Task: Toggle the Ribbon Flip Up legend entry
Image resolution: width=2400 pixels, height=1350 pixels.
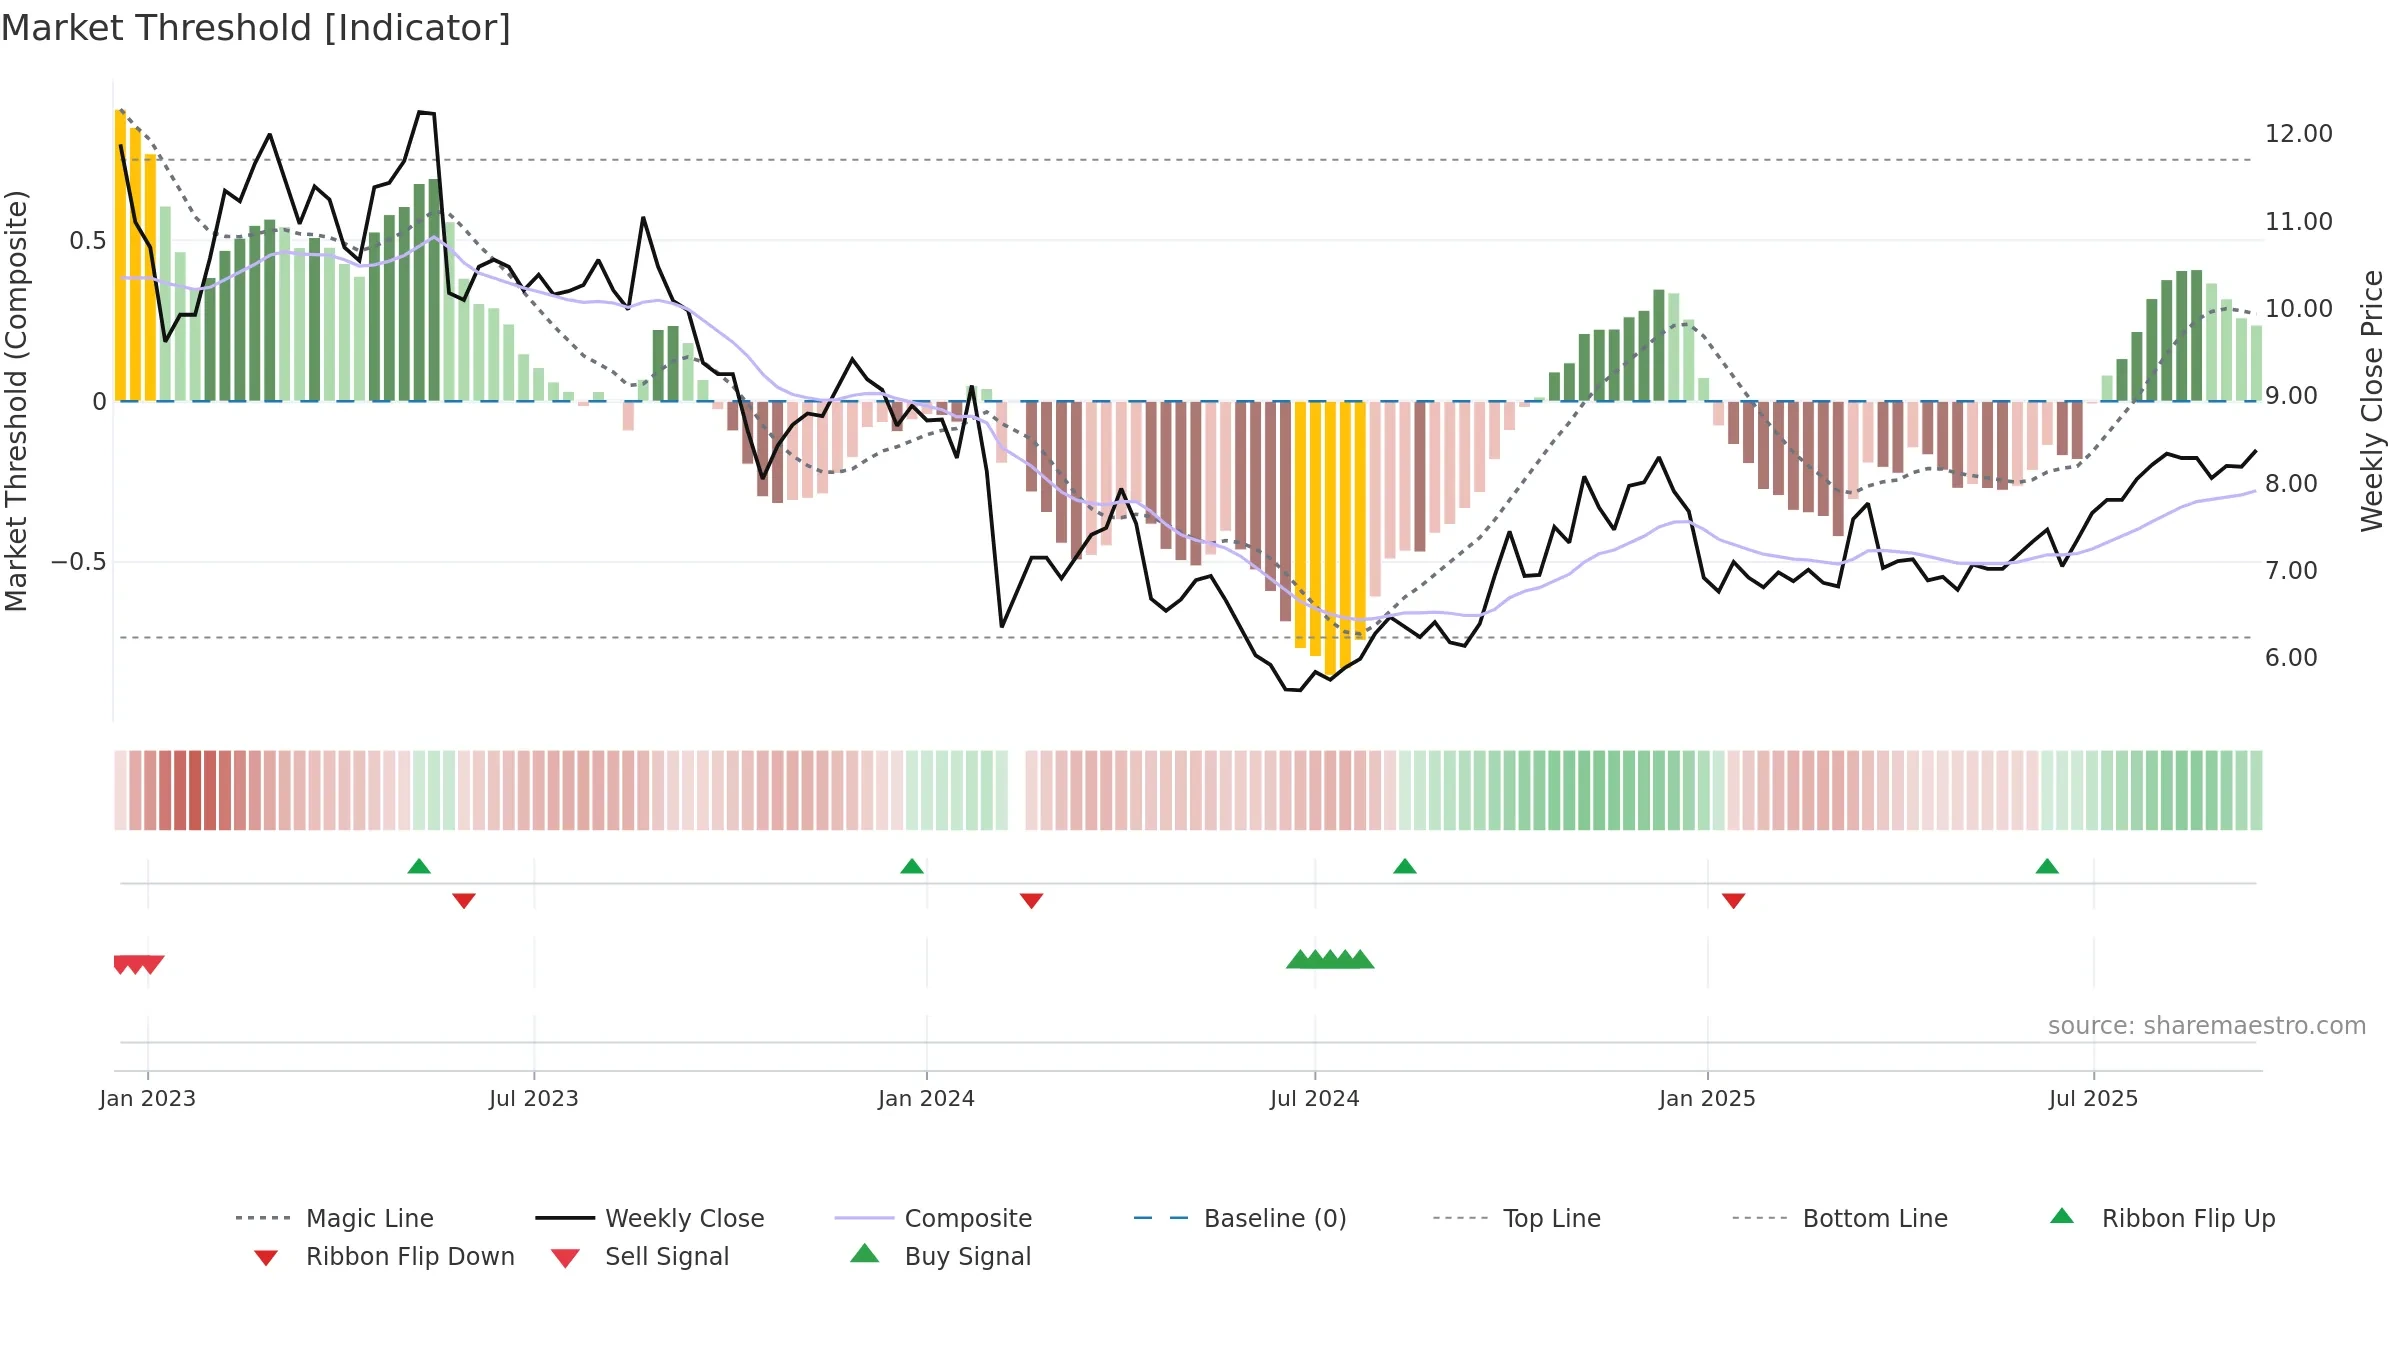Action: (2163, 1218)
